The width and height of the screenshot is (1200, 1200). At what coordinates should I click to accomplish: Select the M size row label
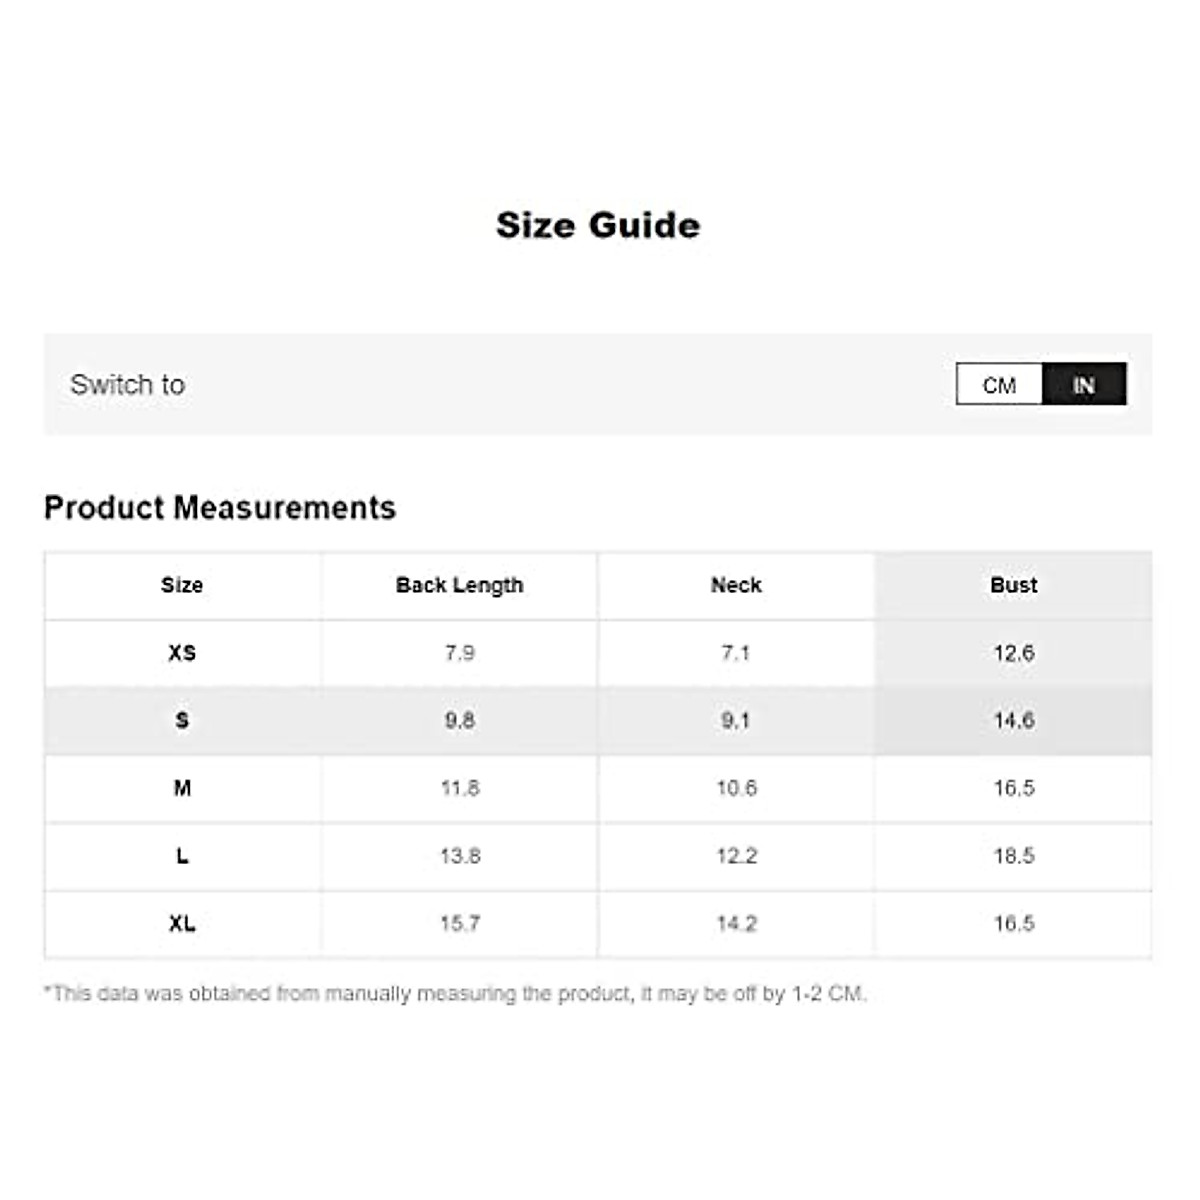182,788
